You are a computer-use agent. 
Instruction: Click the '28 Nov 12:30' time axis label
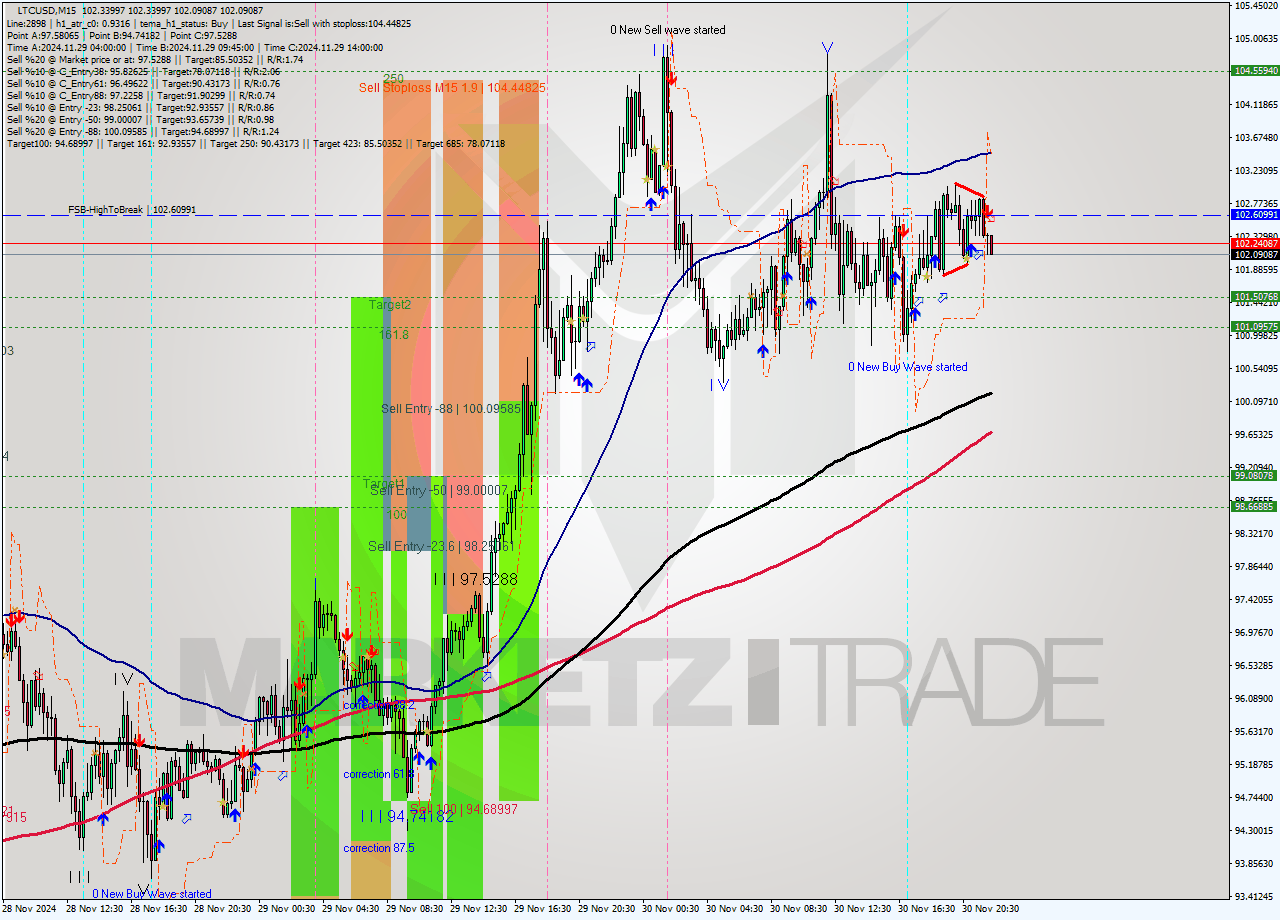(x=96, y=910)
